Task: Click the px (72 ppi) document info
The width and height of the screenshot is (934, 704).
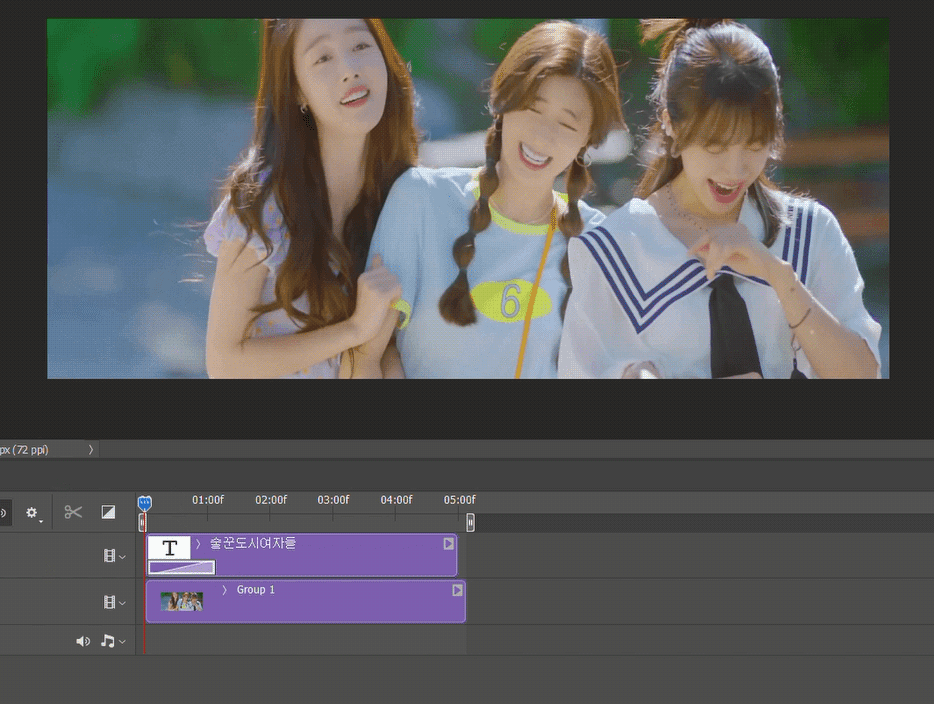Action: pos(24,450)
